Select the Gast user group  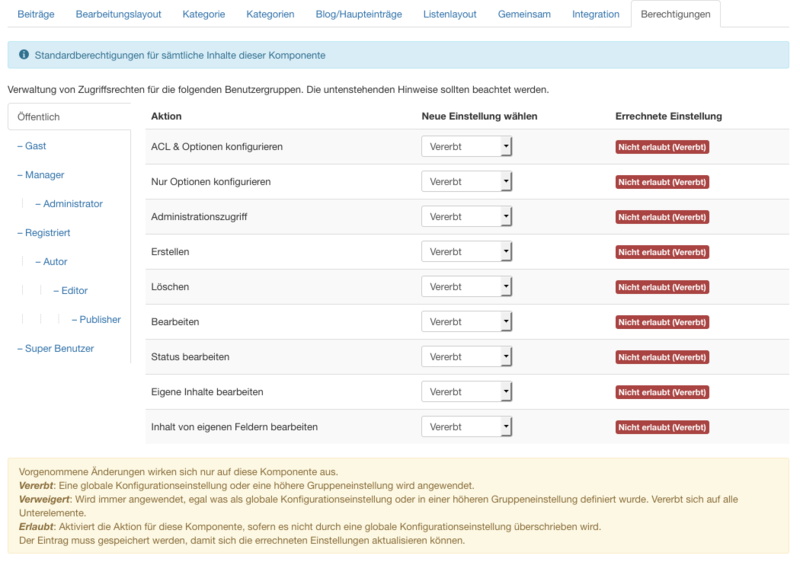32,146
